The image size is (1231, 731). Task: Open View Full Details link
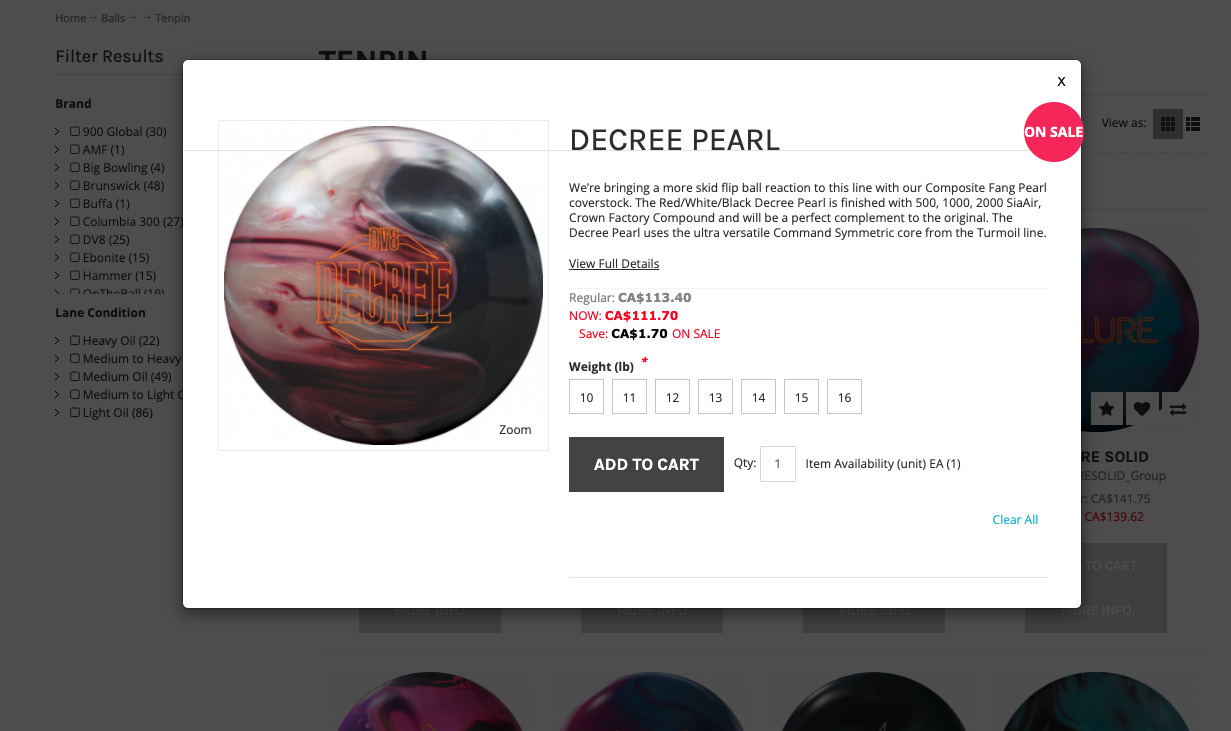coord(614,264)
